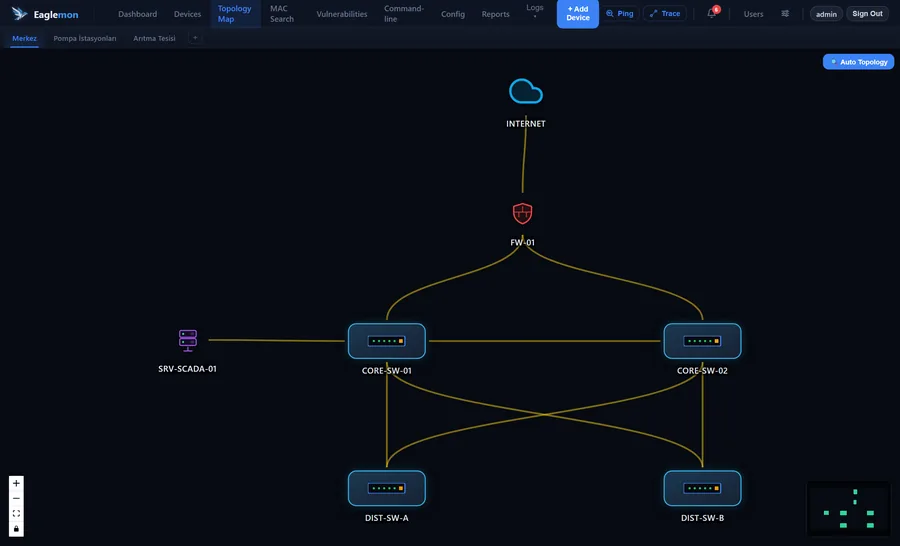Switch to the Merkez tab

click(x=24, y=38)
